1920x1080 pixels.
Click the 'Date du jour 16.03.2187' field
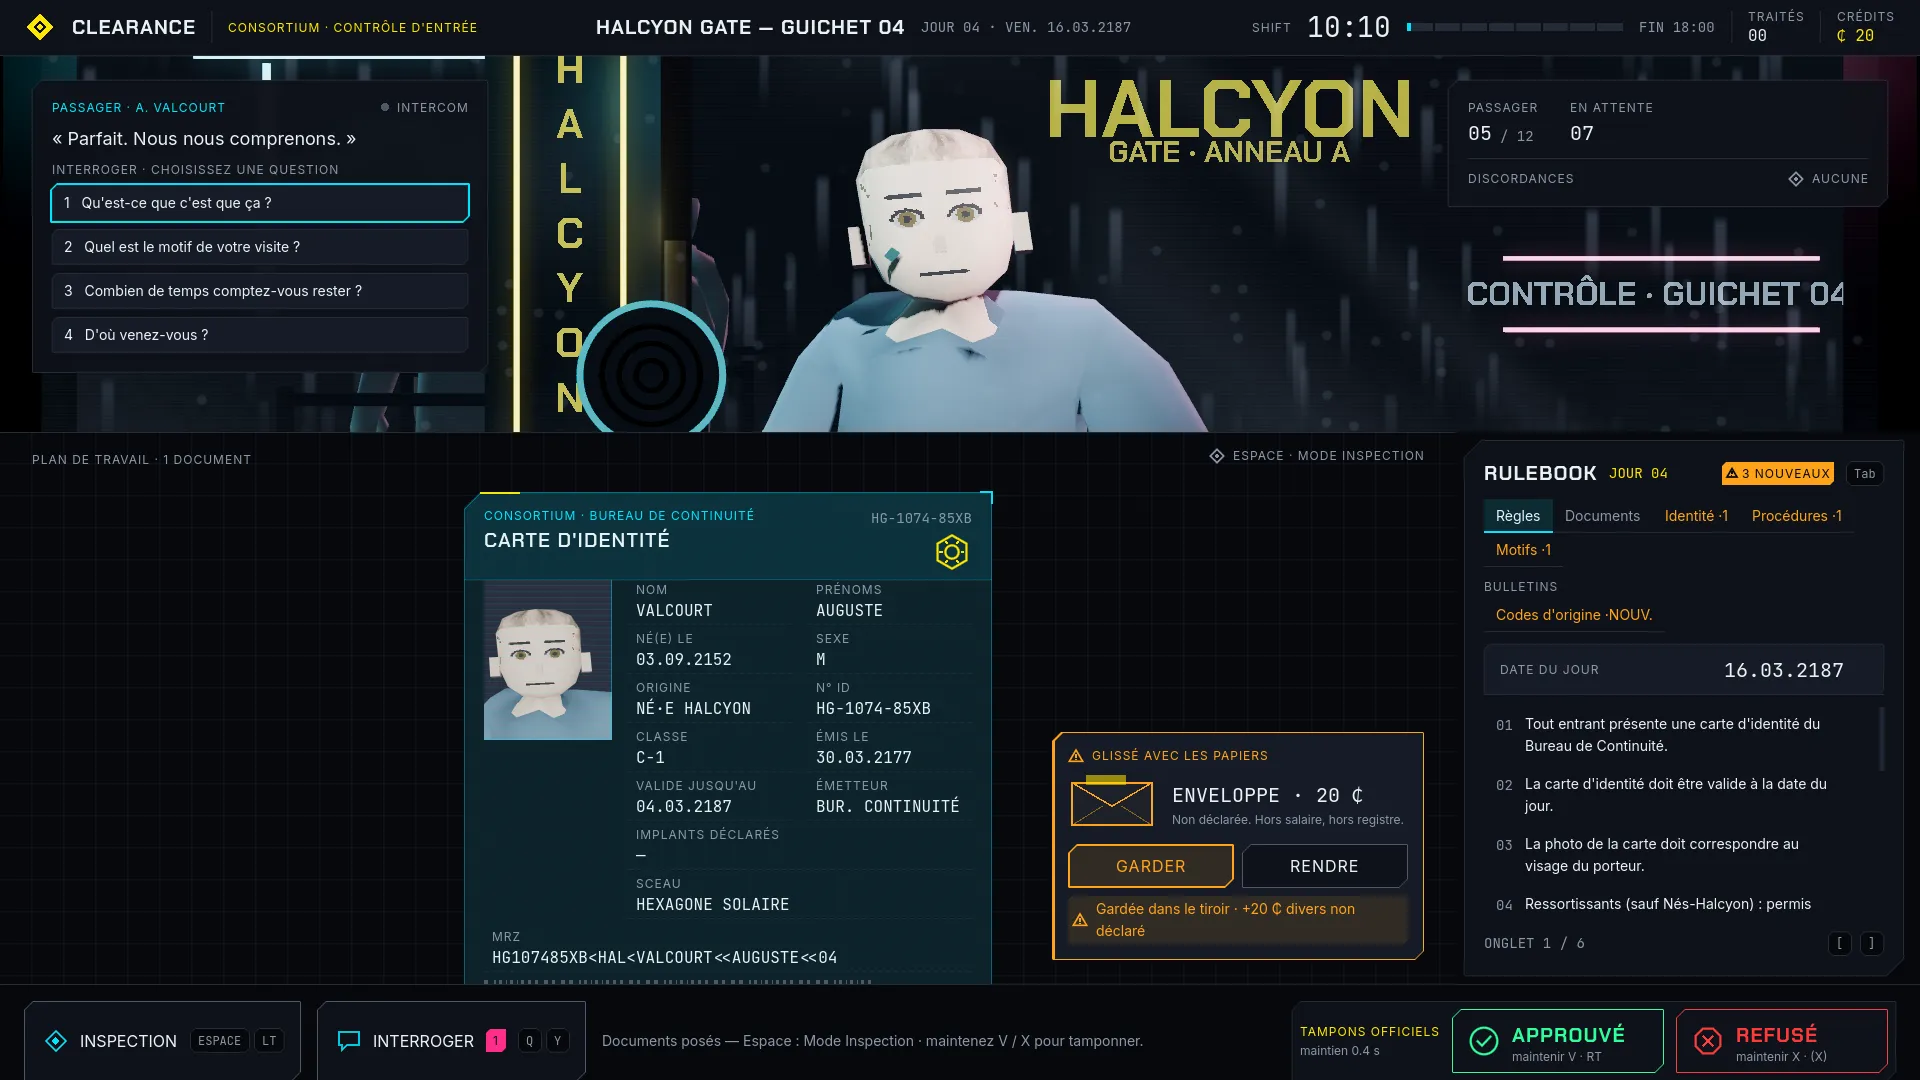point(1684,670)
